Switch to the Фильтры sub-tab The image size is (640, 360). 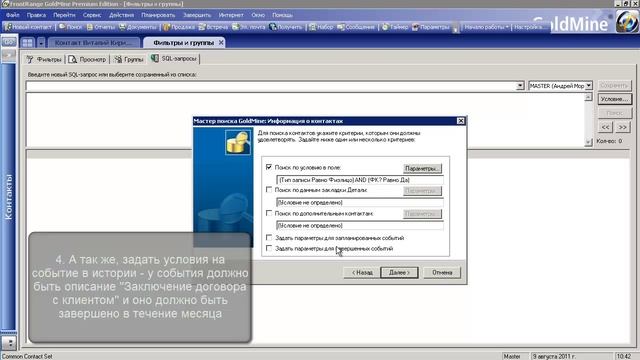tap(44, 59)
